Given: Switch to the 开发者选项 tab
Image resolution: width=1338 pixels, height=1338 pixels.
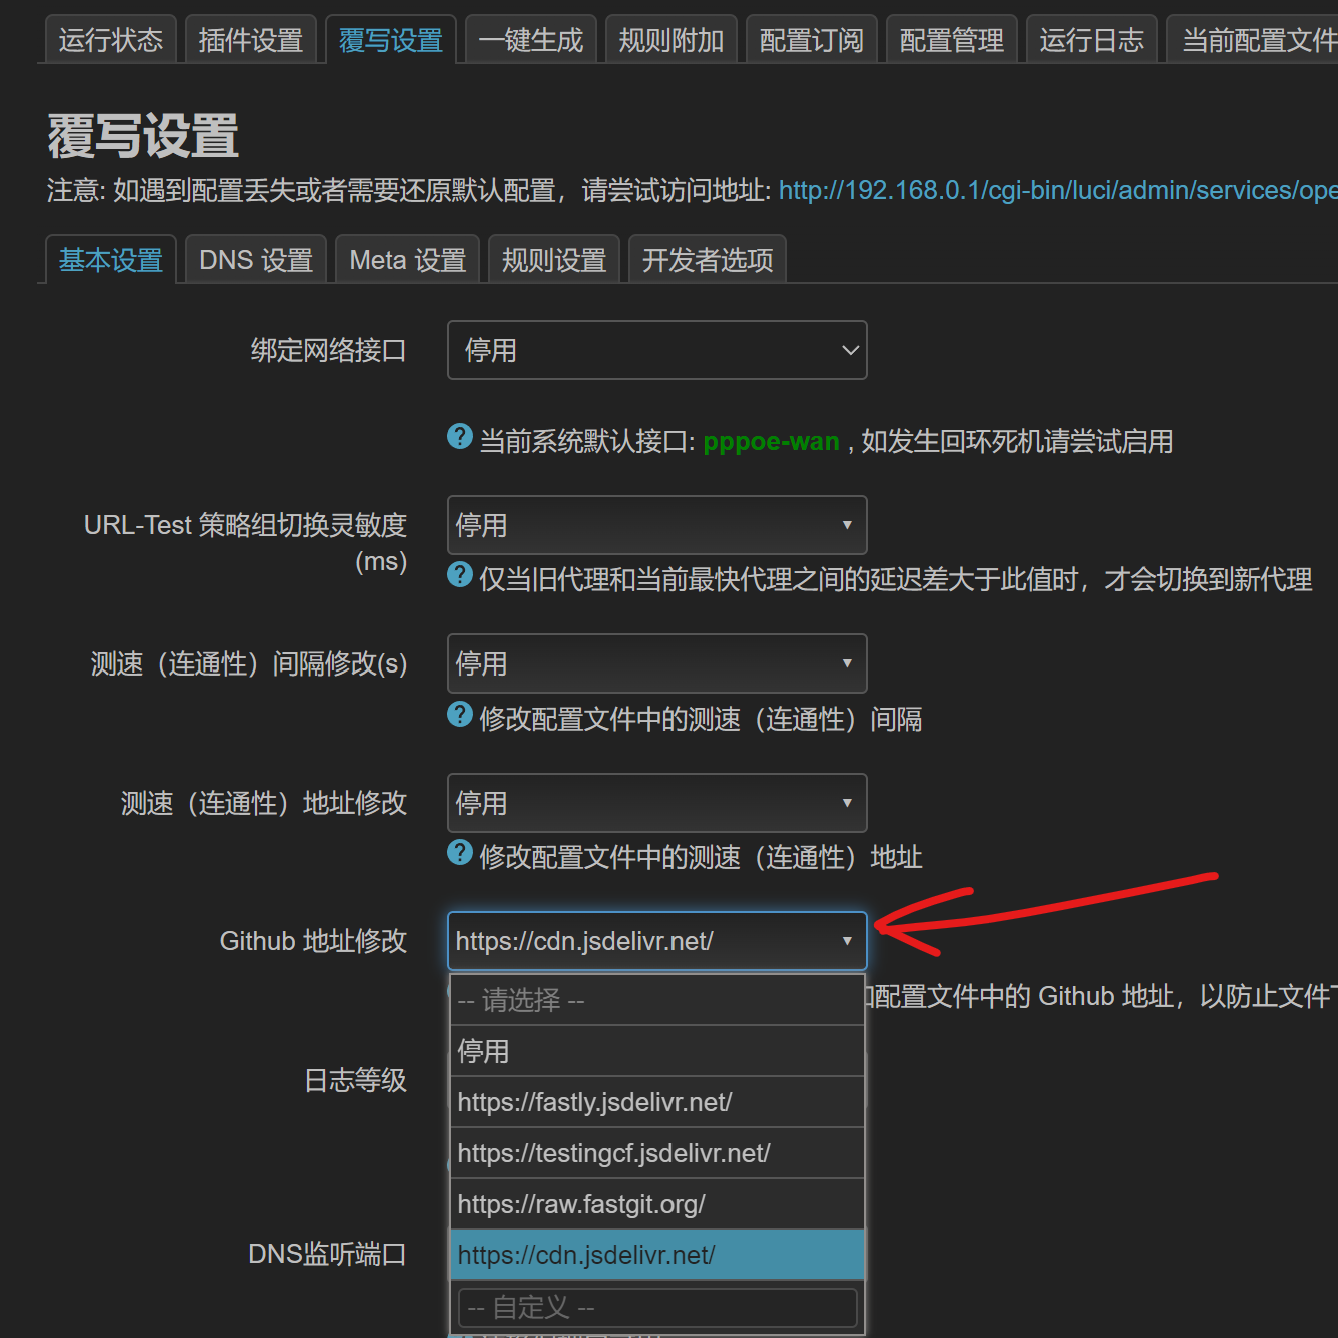Looking at the screenshot, I should 707,260.
